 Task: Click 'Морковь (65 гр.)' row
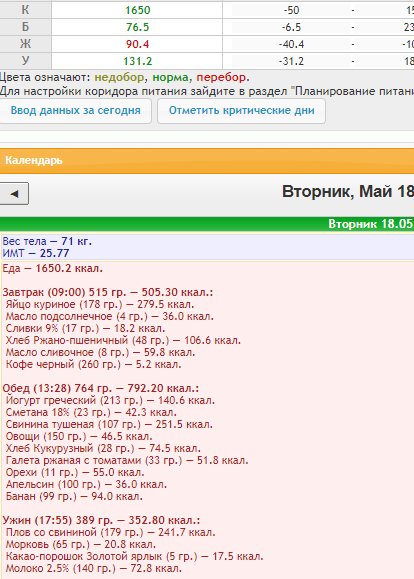(x=81, y=545)
